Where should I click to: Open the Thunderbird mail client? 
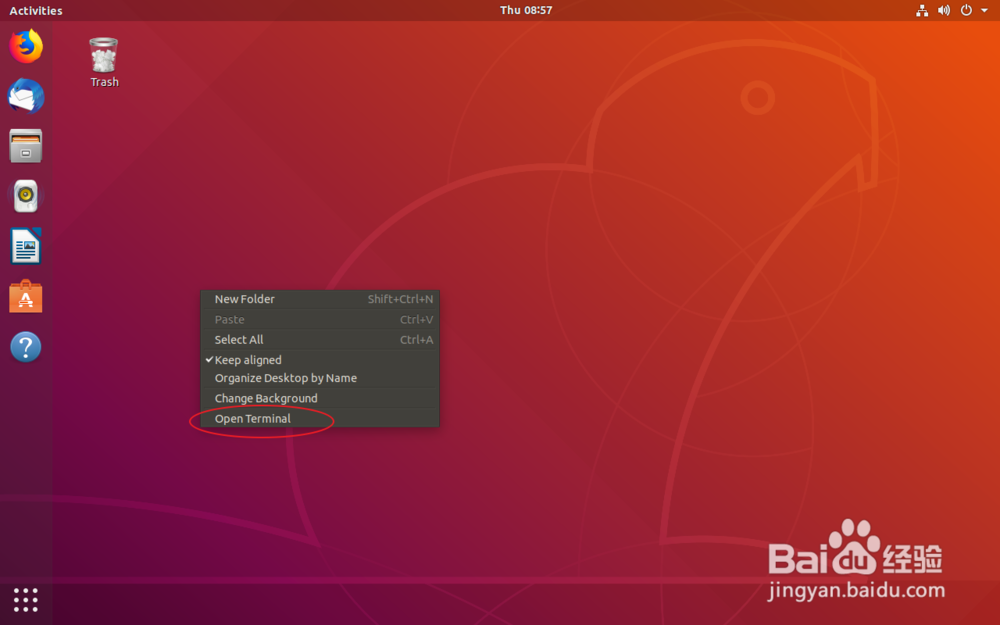pos(25,95)
